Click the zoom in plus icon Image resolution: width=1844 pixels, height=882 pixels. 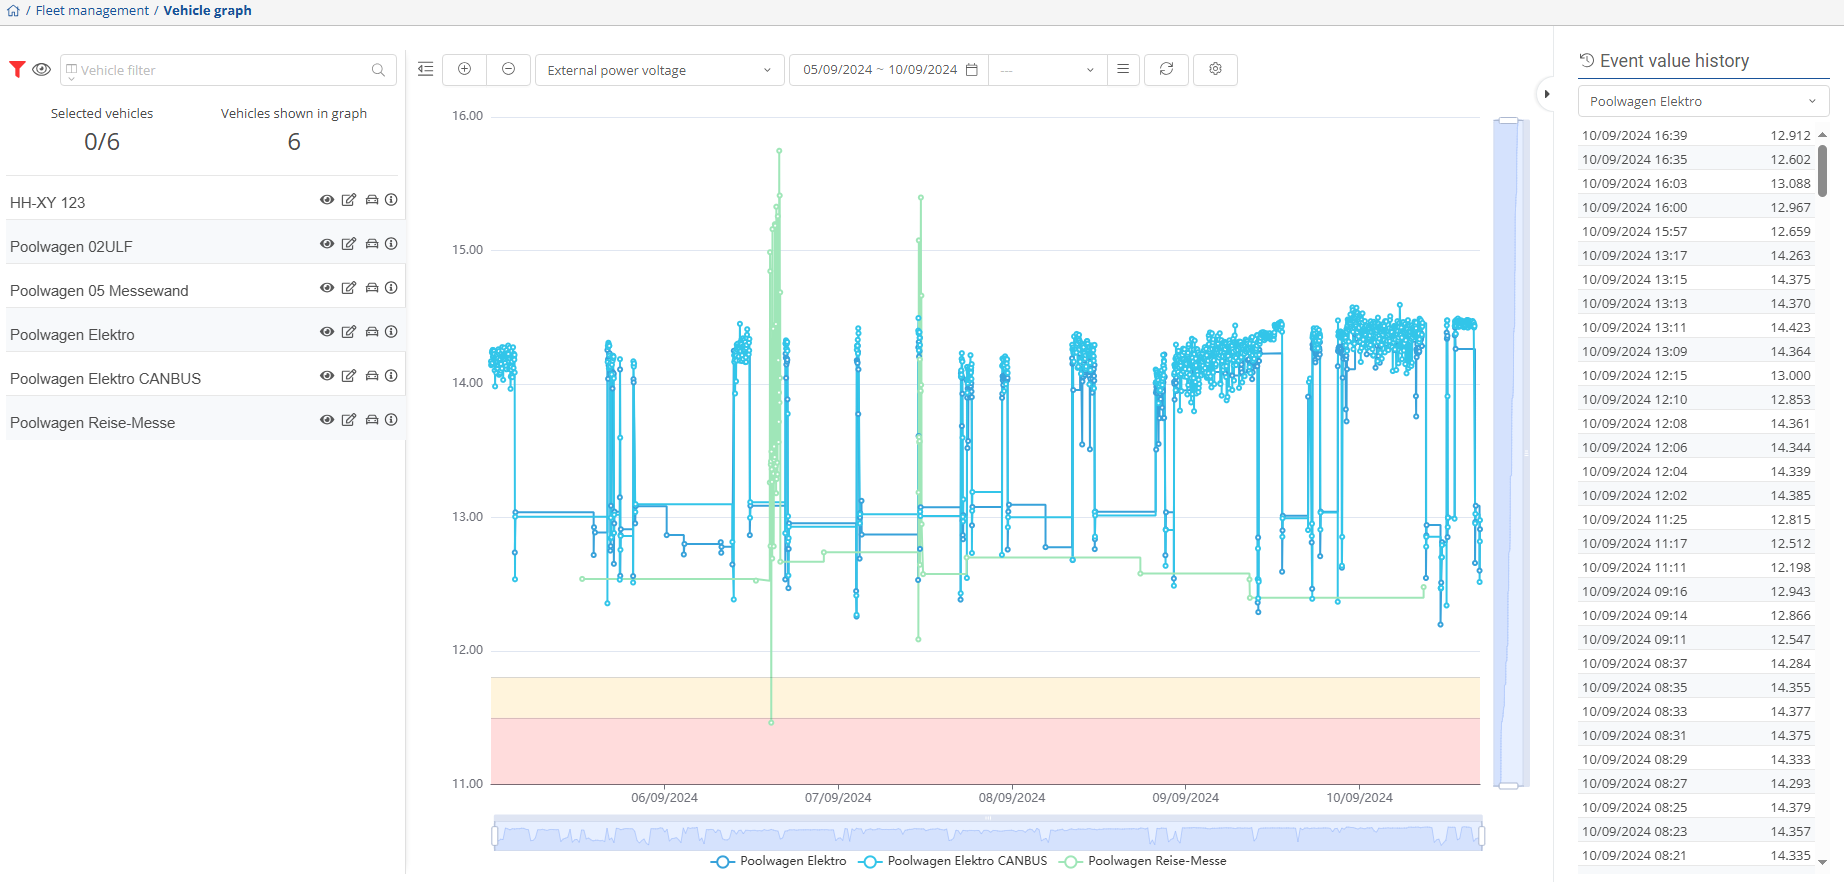464,69
